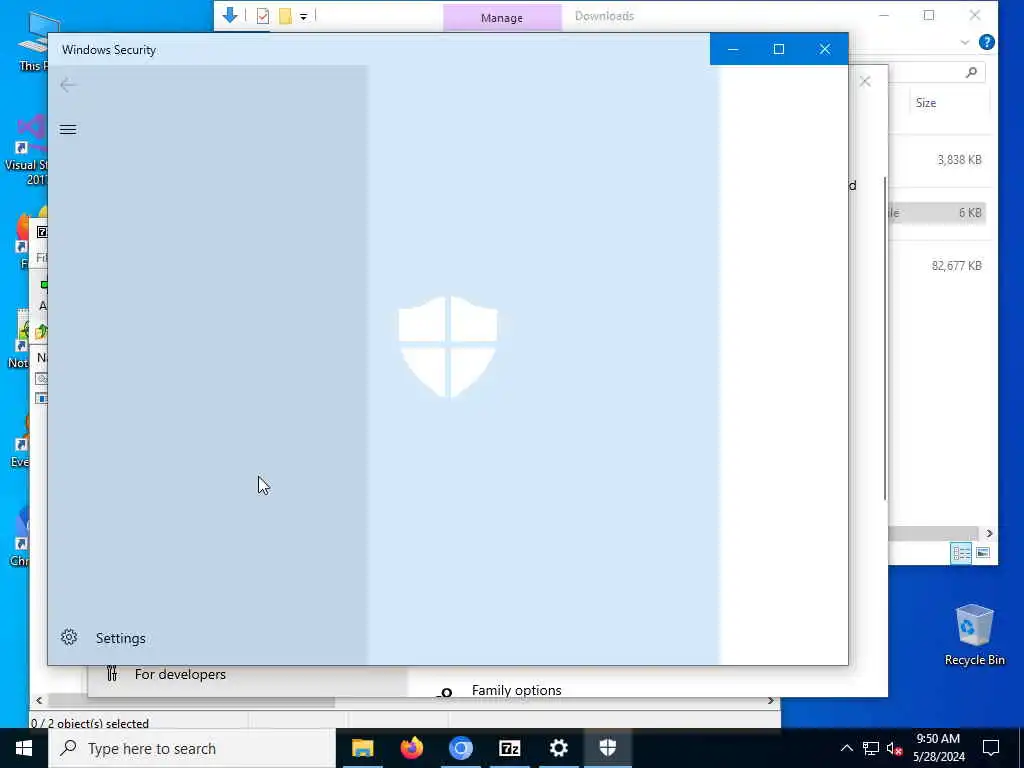The image size is (1024, 768).
Task: Close the Settings window behind Windows Security
Action: (865, 82)
